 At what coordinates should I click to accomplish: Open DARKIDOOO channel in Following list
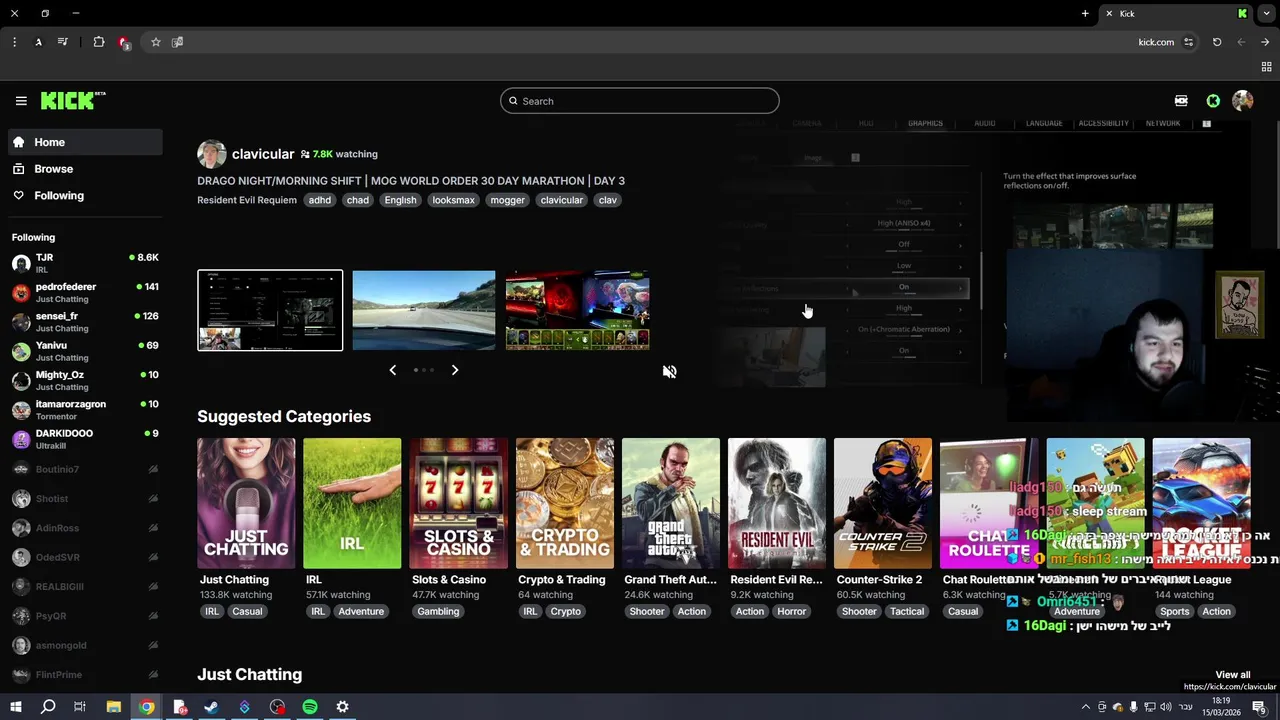coord(85,439)
